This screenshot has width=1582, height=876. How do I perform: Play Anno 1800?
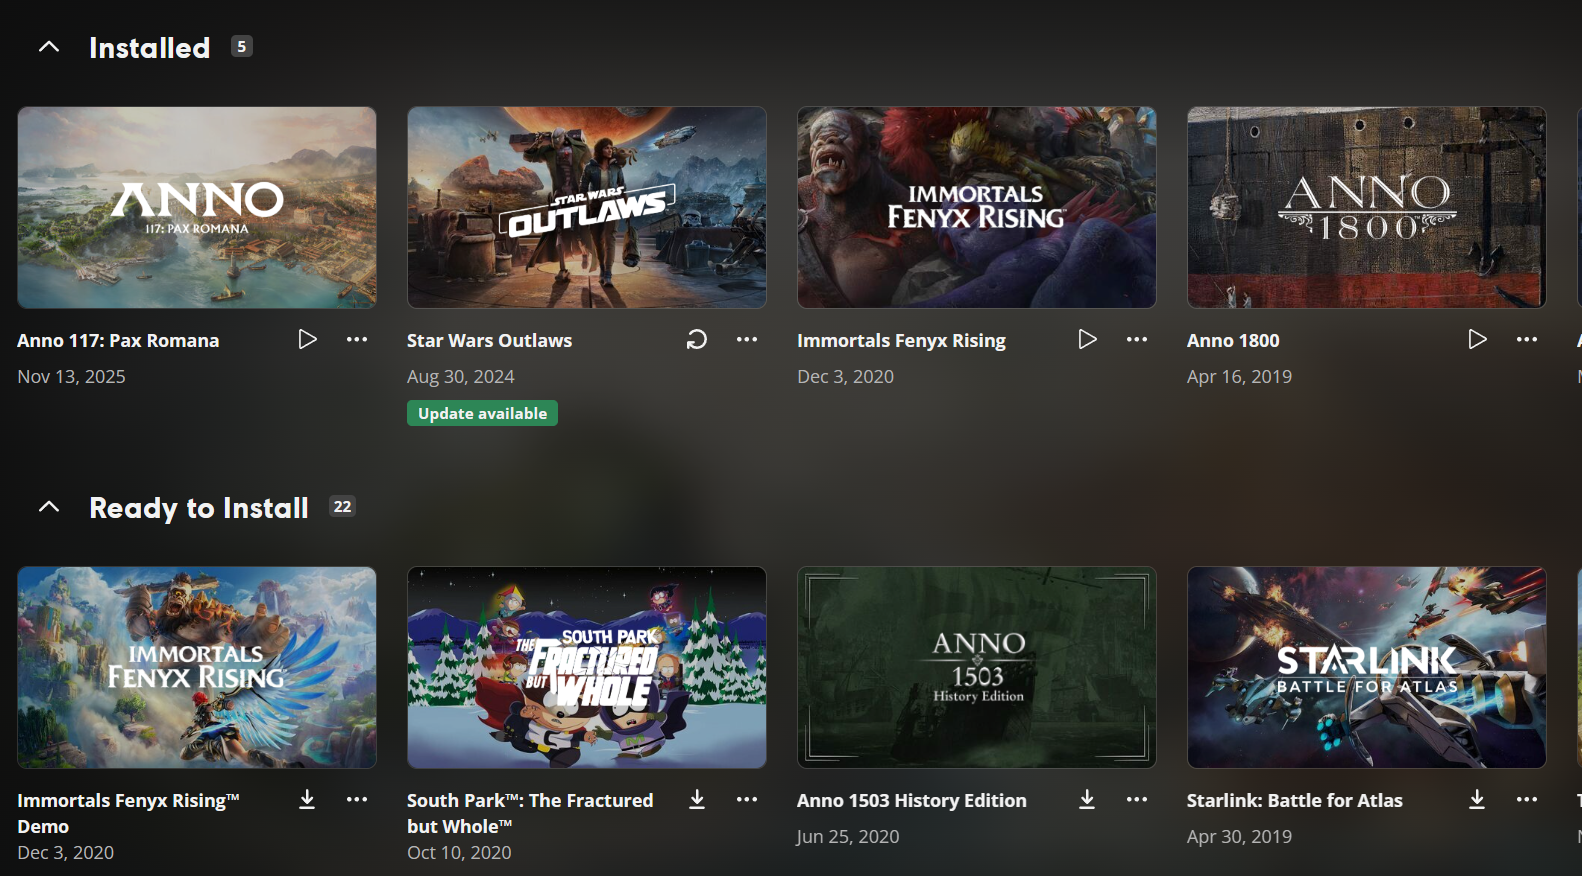pyautogui.click(x=1477, y=340)
